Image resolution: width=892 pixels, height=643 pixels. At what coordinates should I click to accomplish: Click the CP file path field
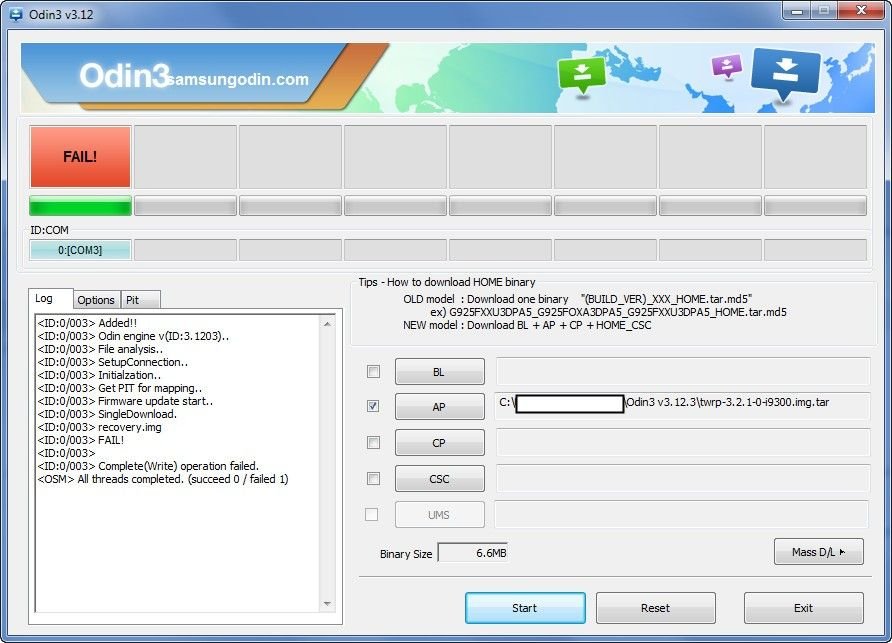coord(683,442)
